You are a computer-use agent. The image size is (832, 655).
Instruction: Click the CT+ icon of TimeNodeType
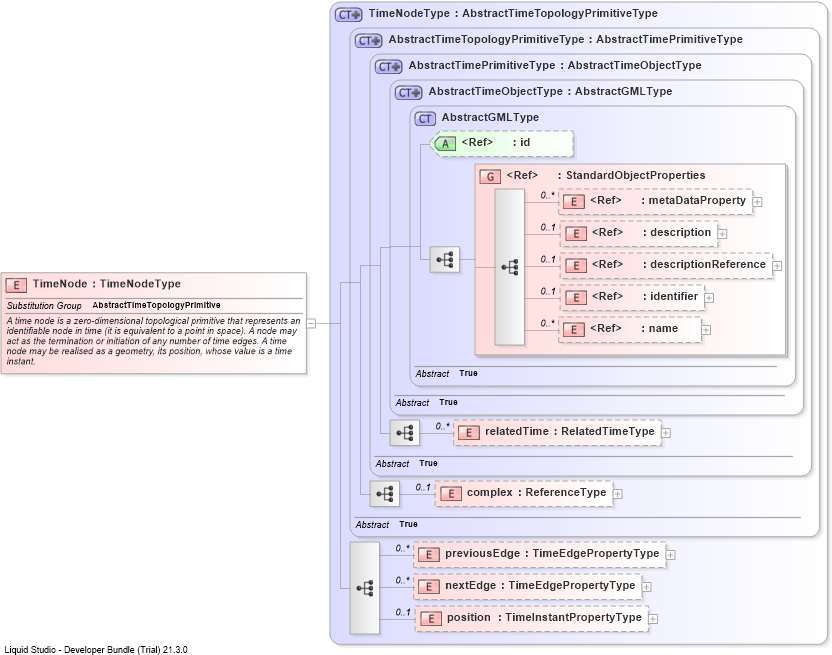pyautogui.click(x=349, y=15)
